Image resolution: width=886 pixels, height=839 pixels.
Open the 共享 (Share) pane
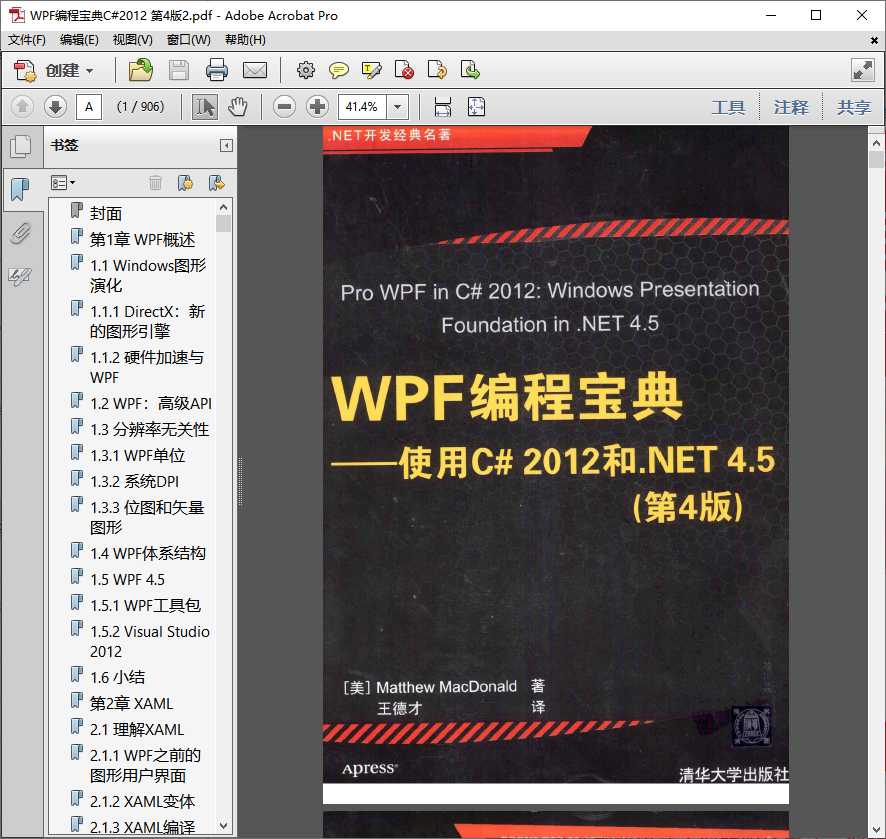853,107
